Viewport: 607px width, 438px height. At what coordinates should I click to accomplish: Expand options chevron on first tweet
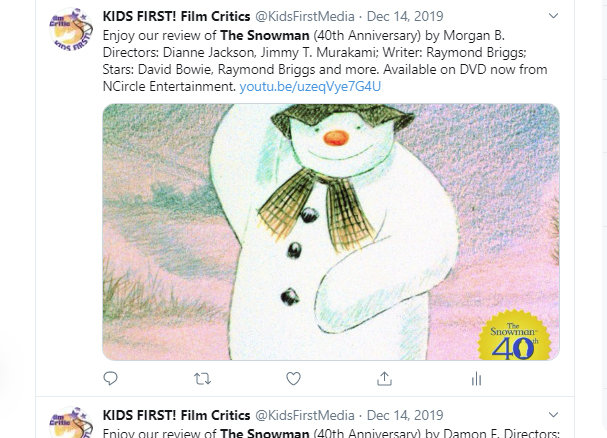[554, 16]
